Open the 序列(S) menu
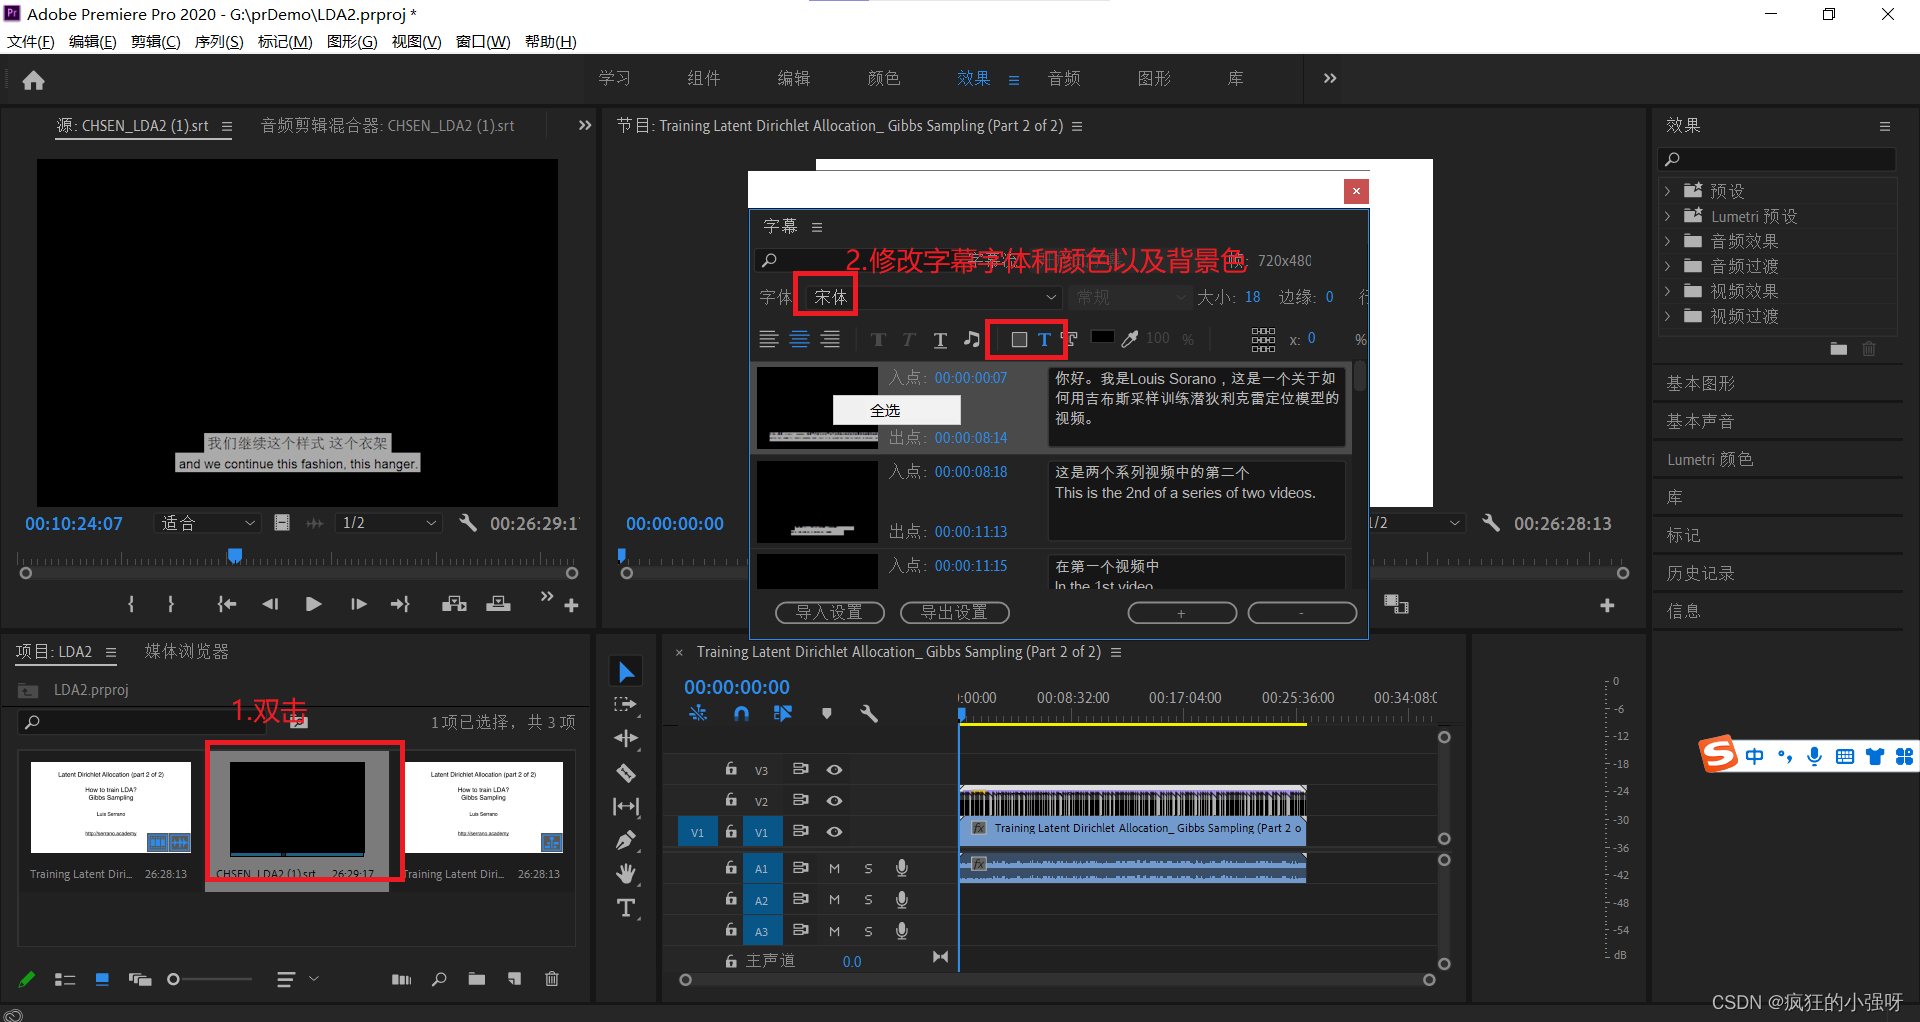Image resolution: width=1920 pixels, height=1022 pixels. [x=219, y=41]
